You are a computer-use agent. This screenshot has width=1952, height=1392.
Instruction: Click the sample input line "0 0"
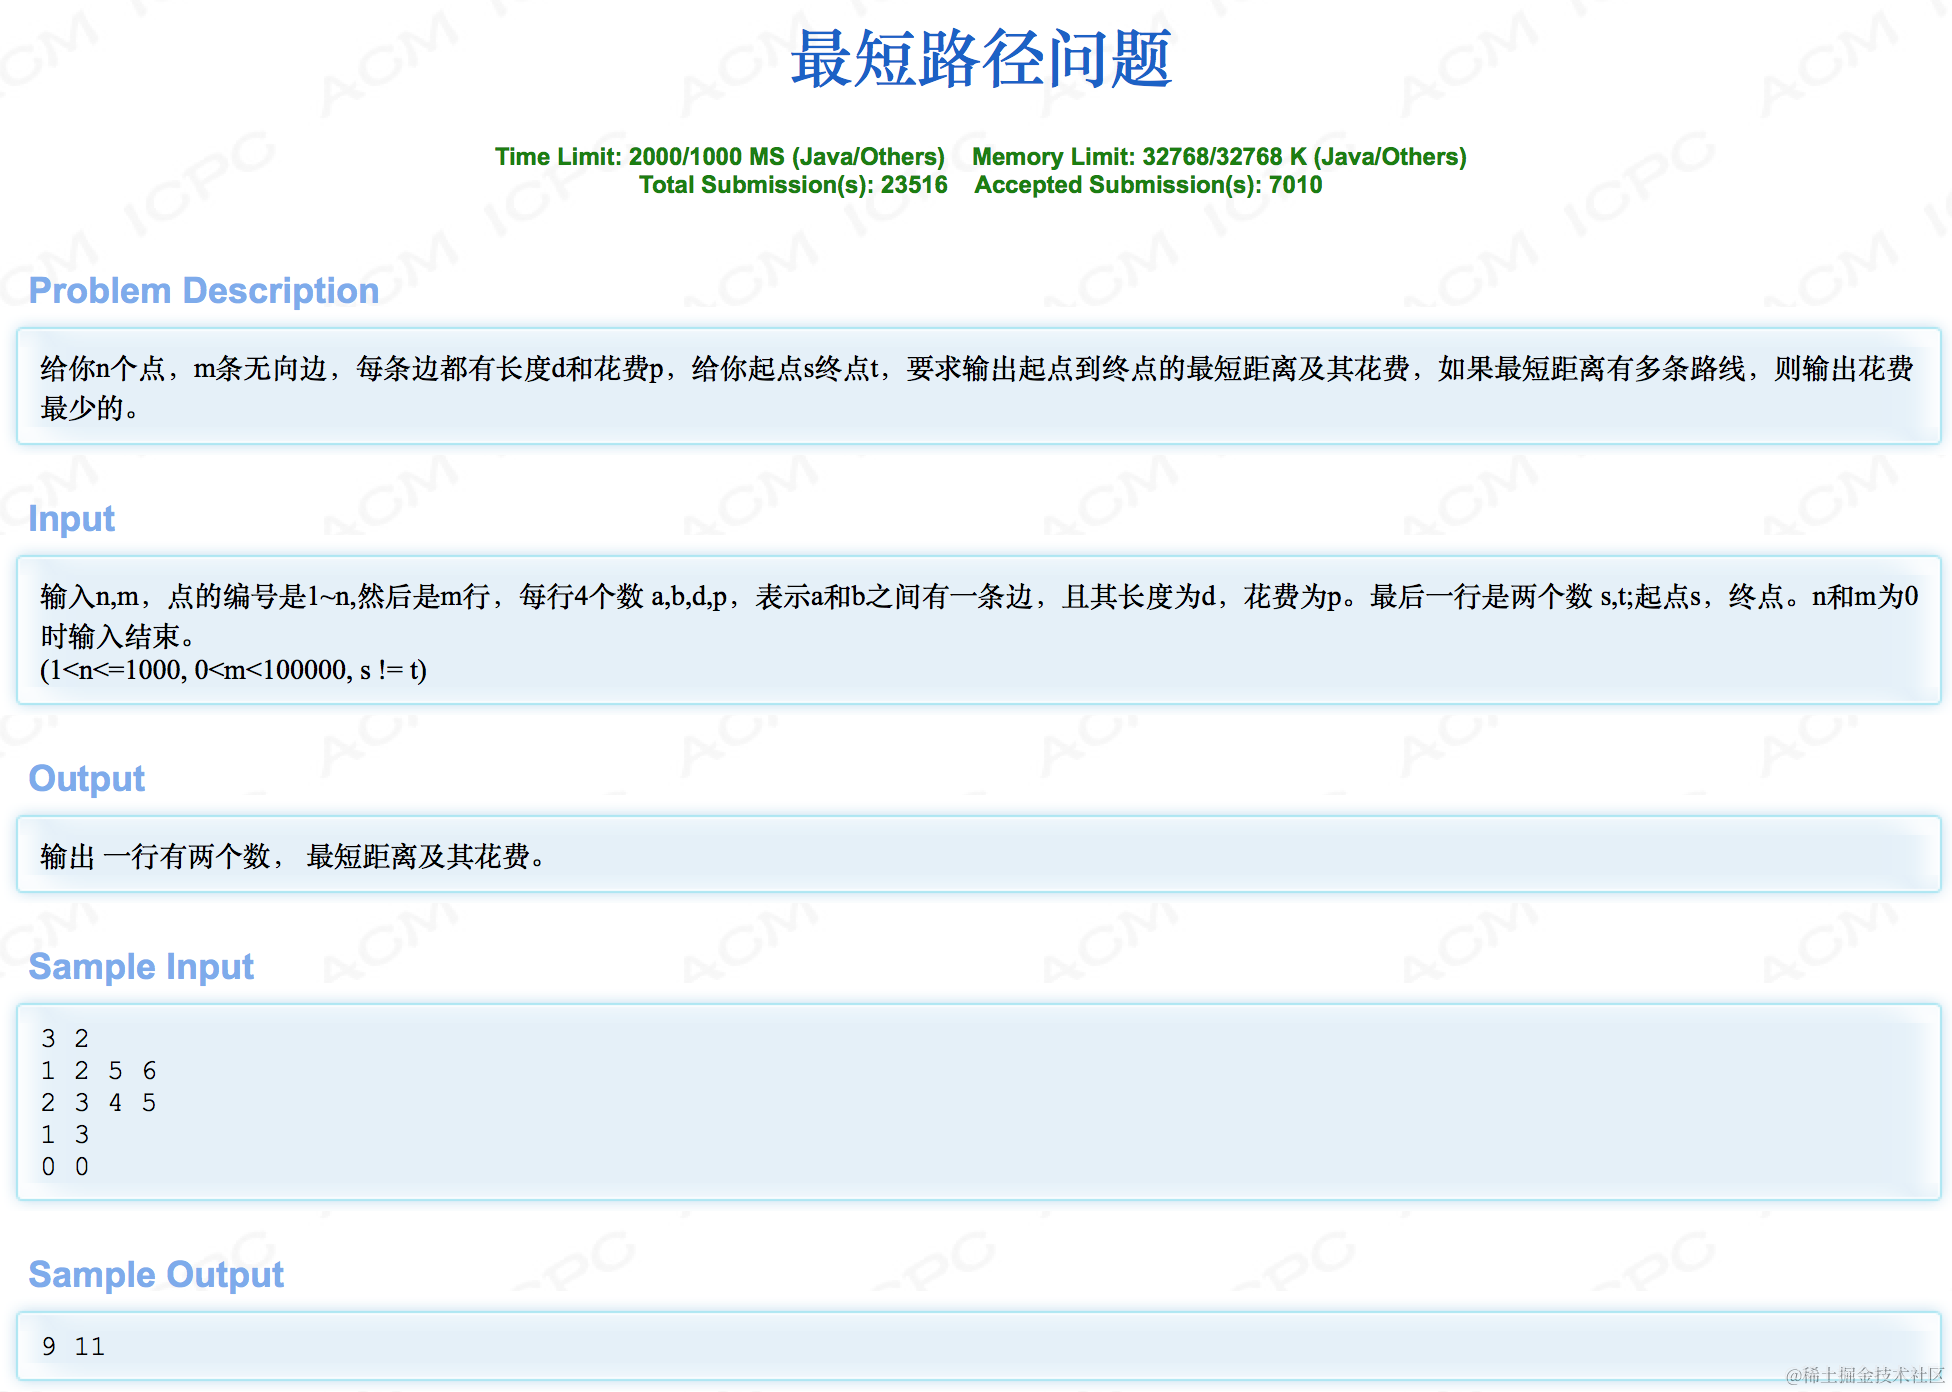(65, 1167)
